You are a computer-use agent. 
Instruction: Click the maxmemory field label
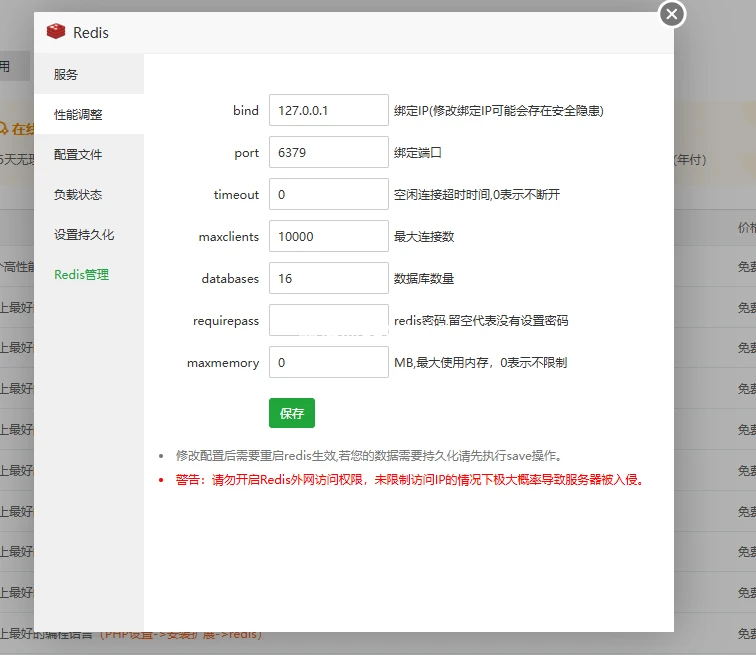tap(223, 363)
